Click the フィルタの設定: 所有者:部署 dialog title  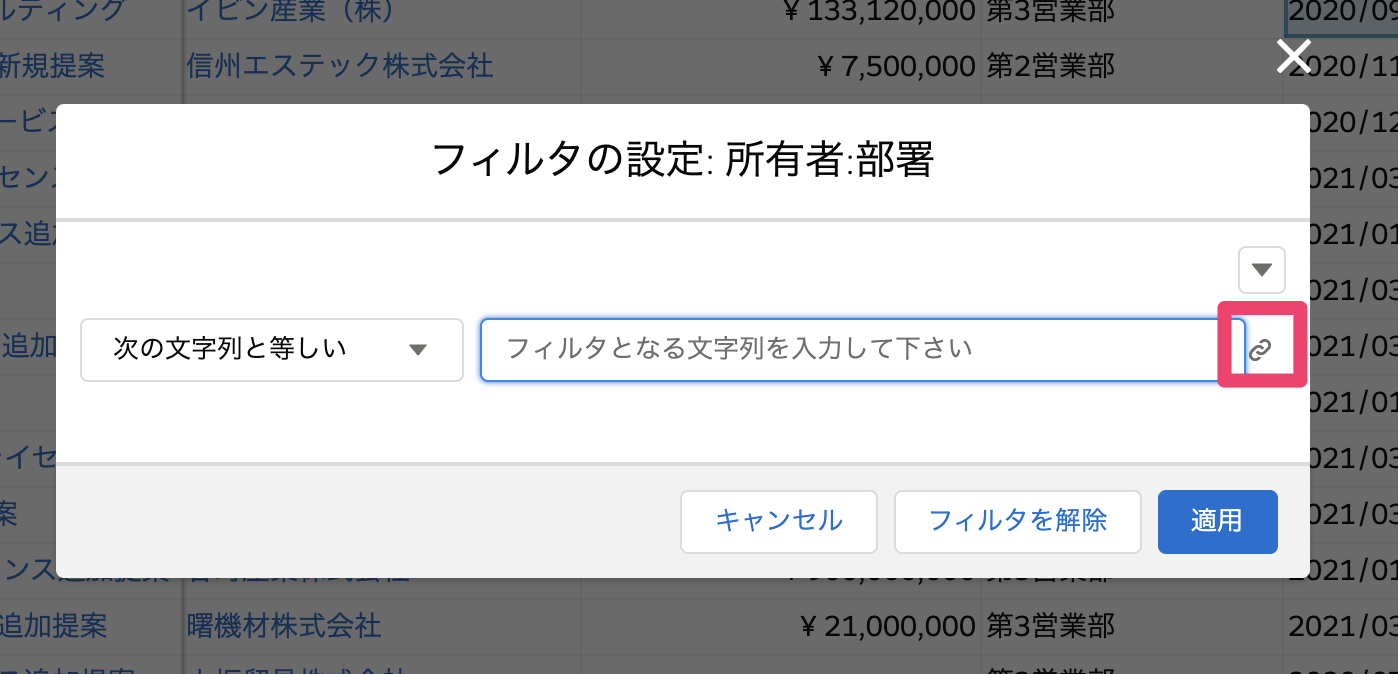[x=683, y=160]
